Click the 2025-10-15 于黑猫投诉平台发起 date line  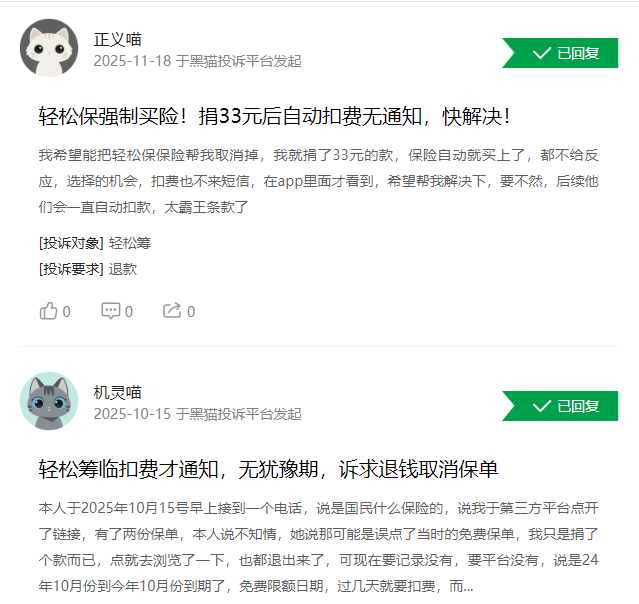click(198, 414)
